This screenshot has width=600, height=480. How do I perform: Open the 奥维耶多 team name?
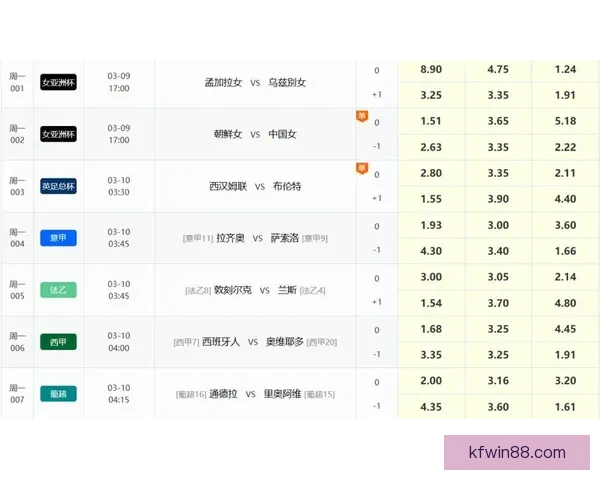tap(285, 342)
